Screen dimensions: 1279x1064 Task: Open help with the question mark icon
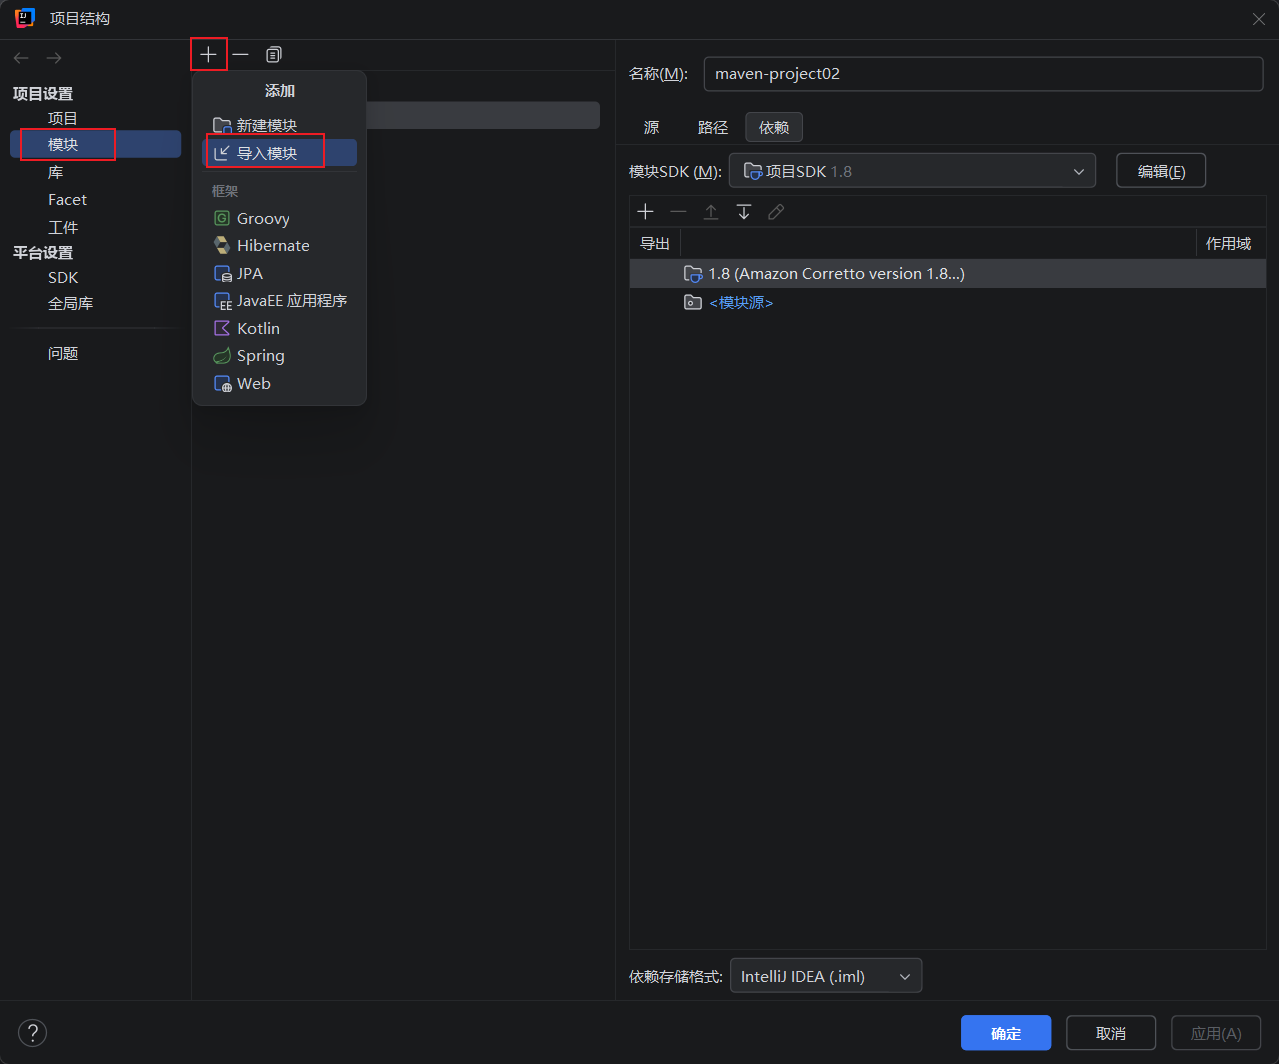pos(32,1033)
